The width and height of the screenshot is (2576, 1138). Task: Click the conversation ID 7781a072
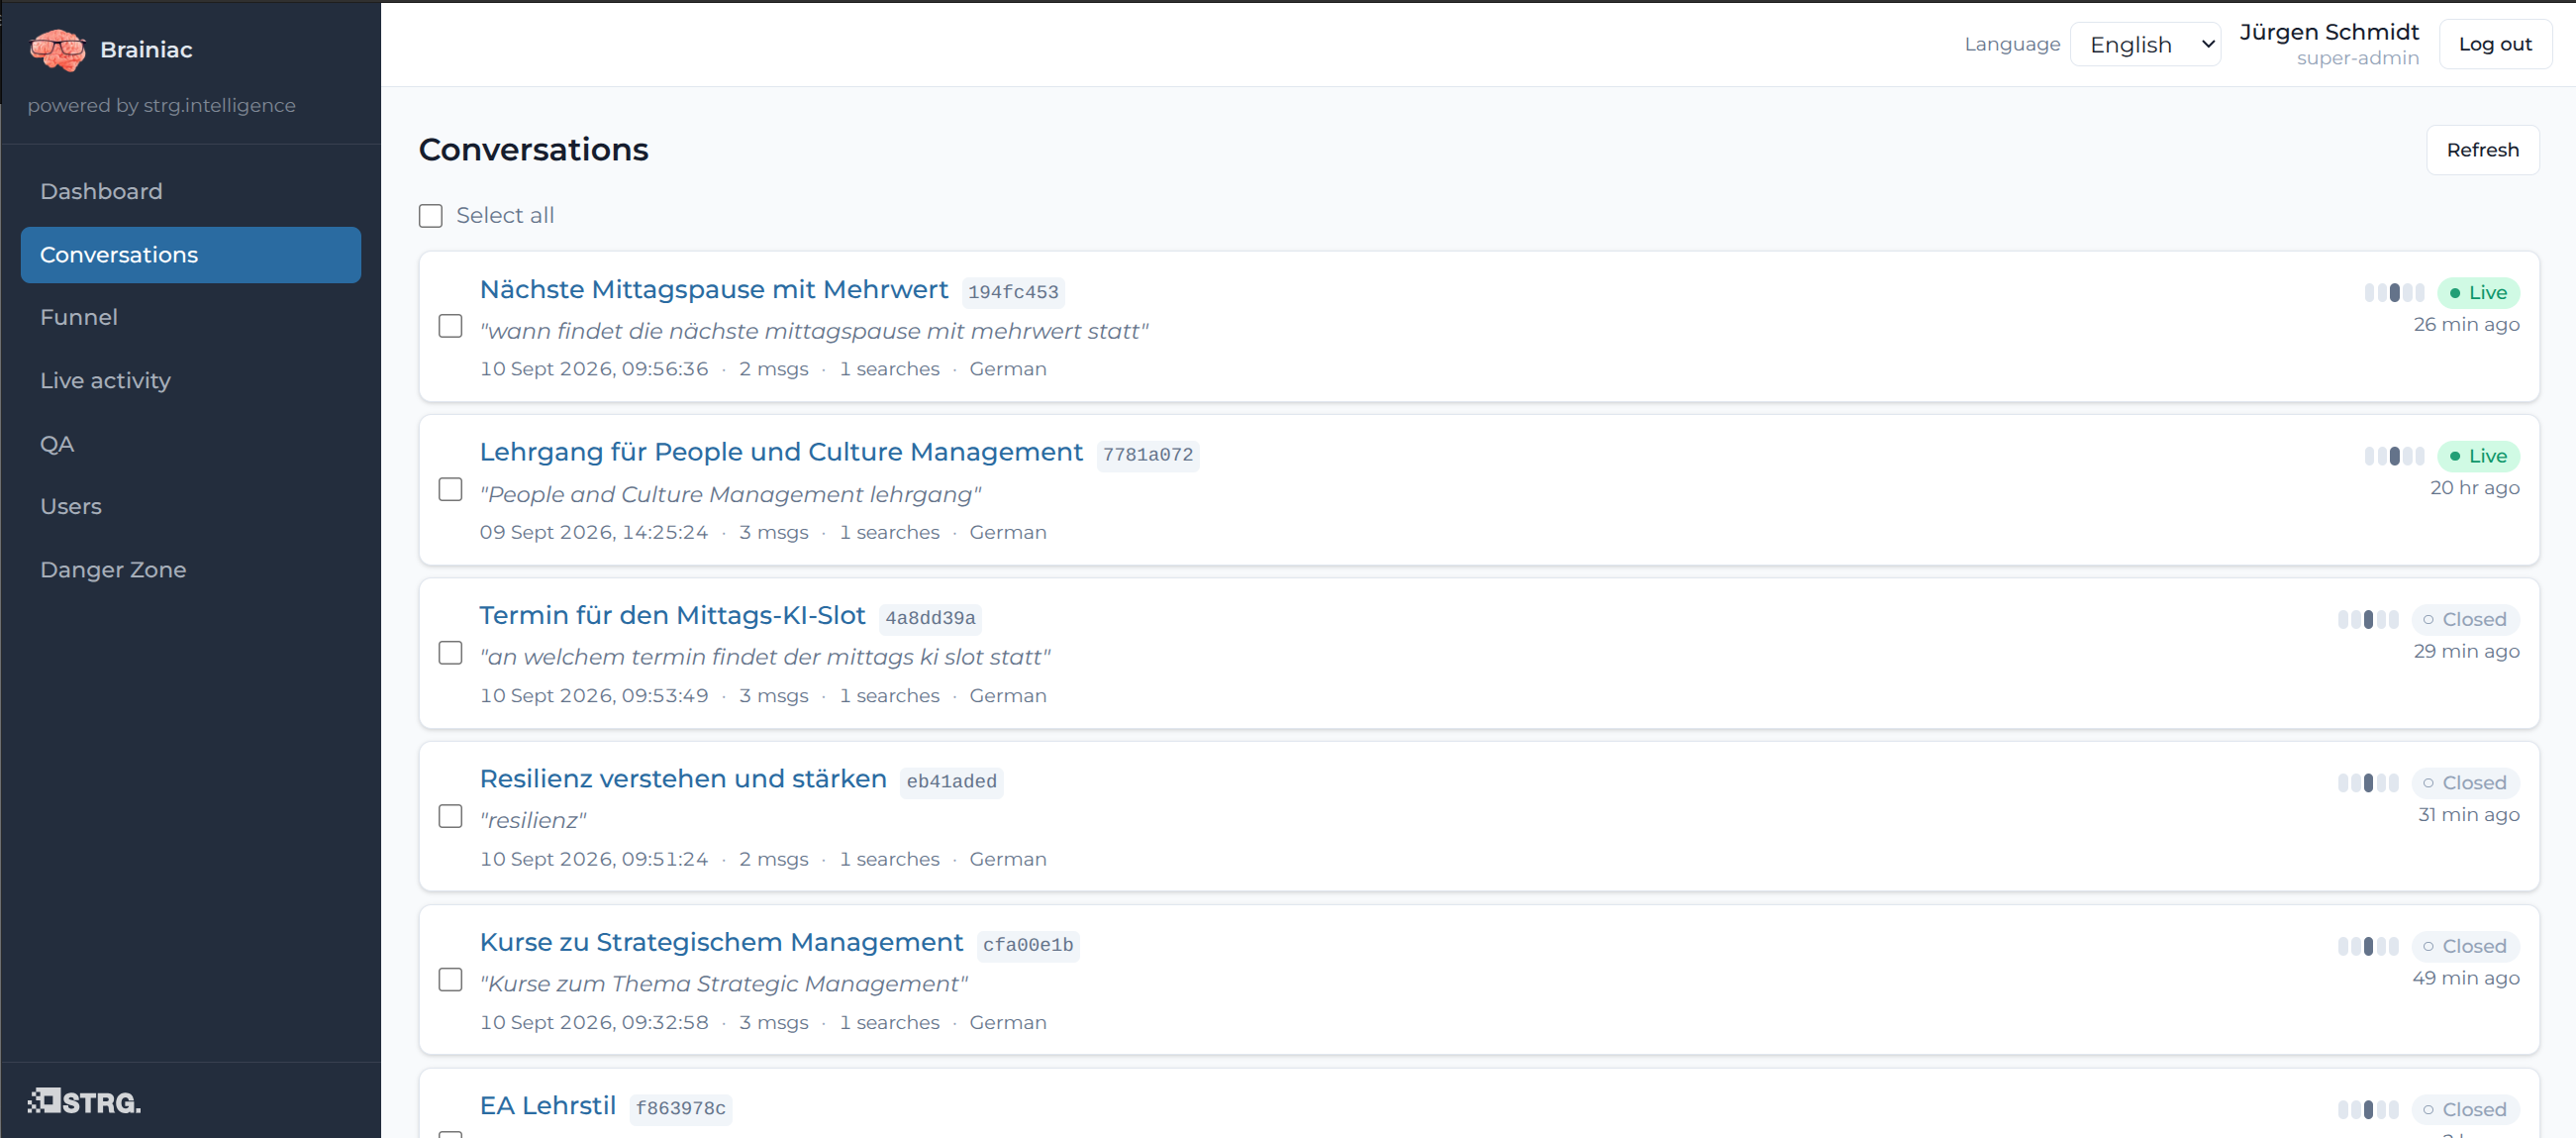tap(1148, 455)
